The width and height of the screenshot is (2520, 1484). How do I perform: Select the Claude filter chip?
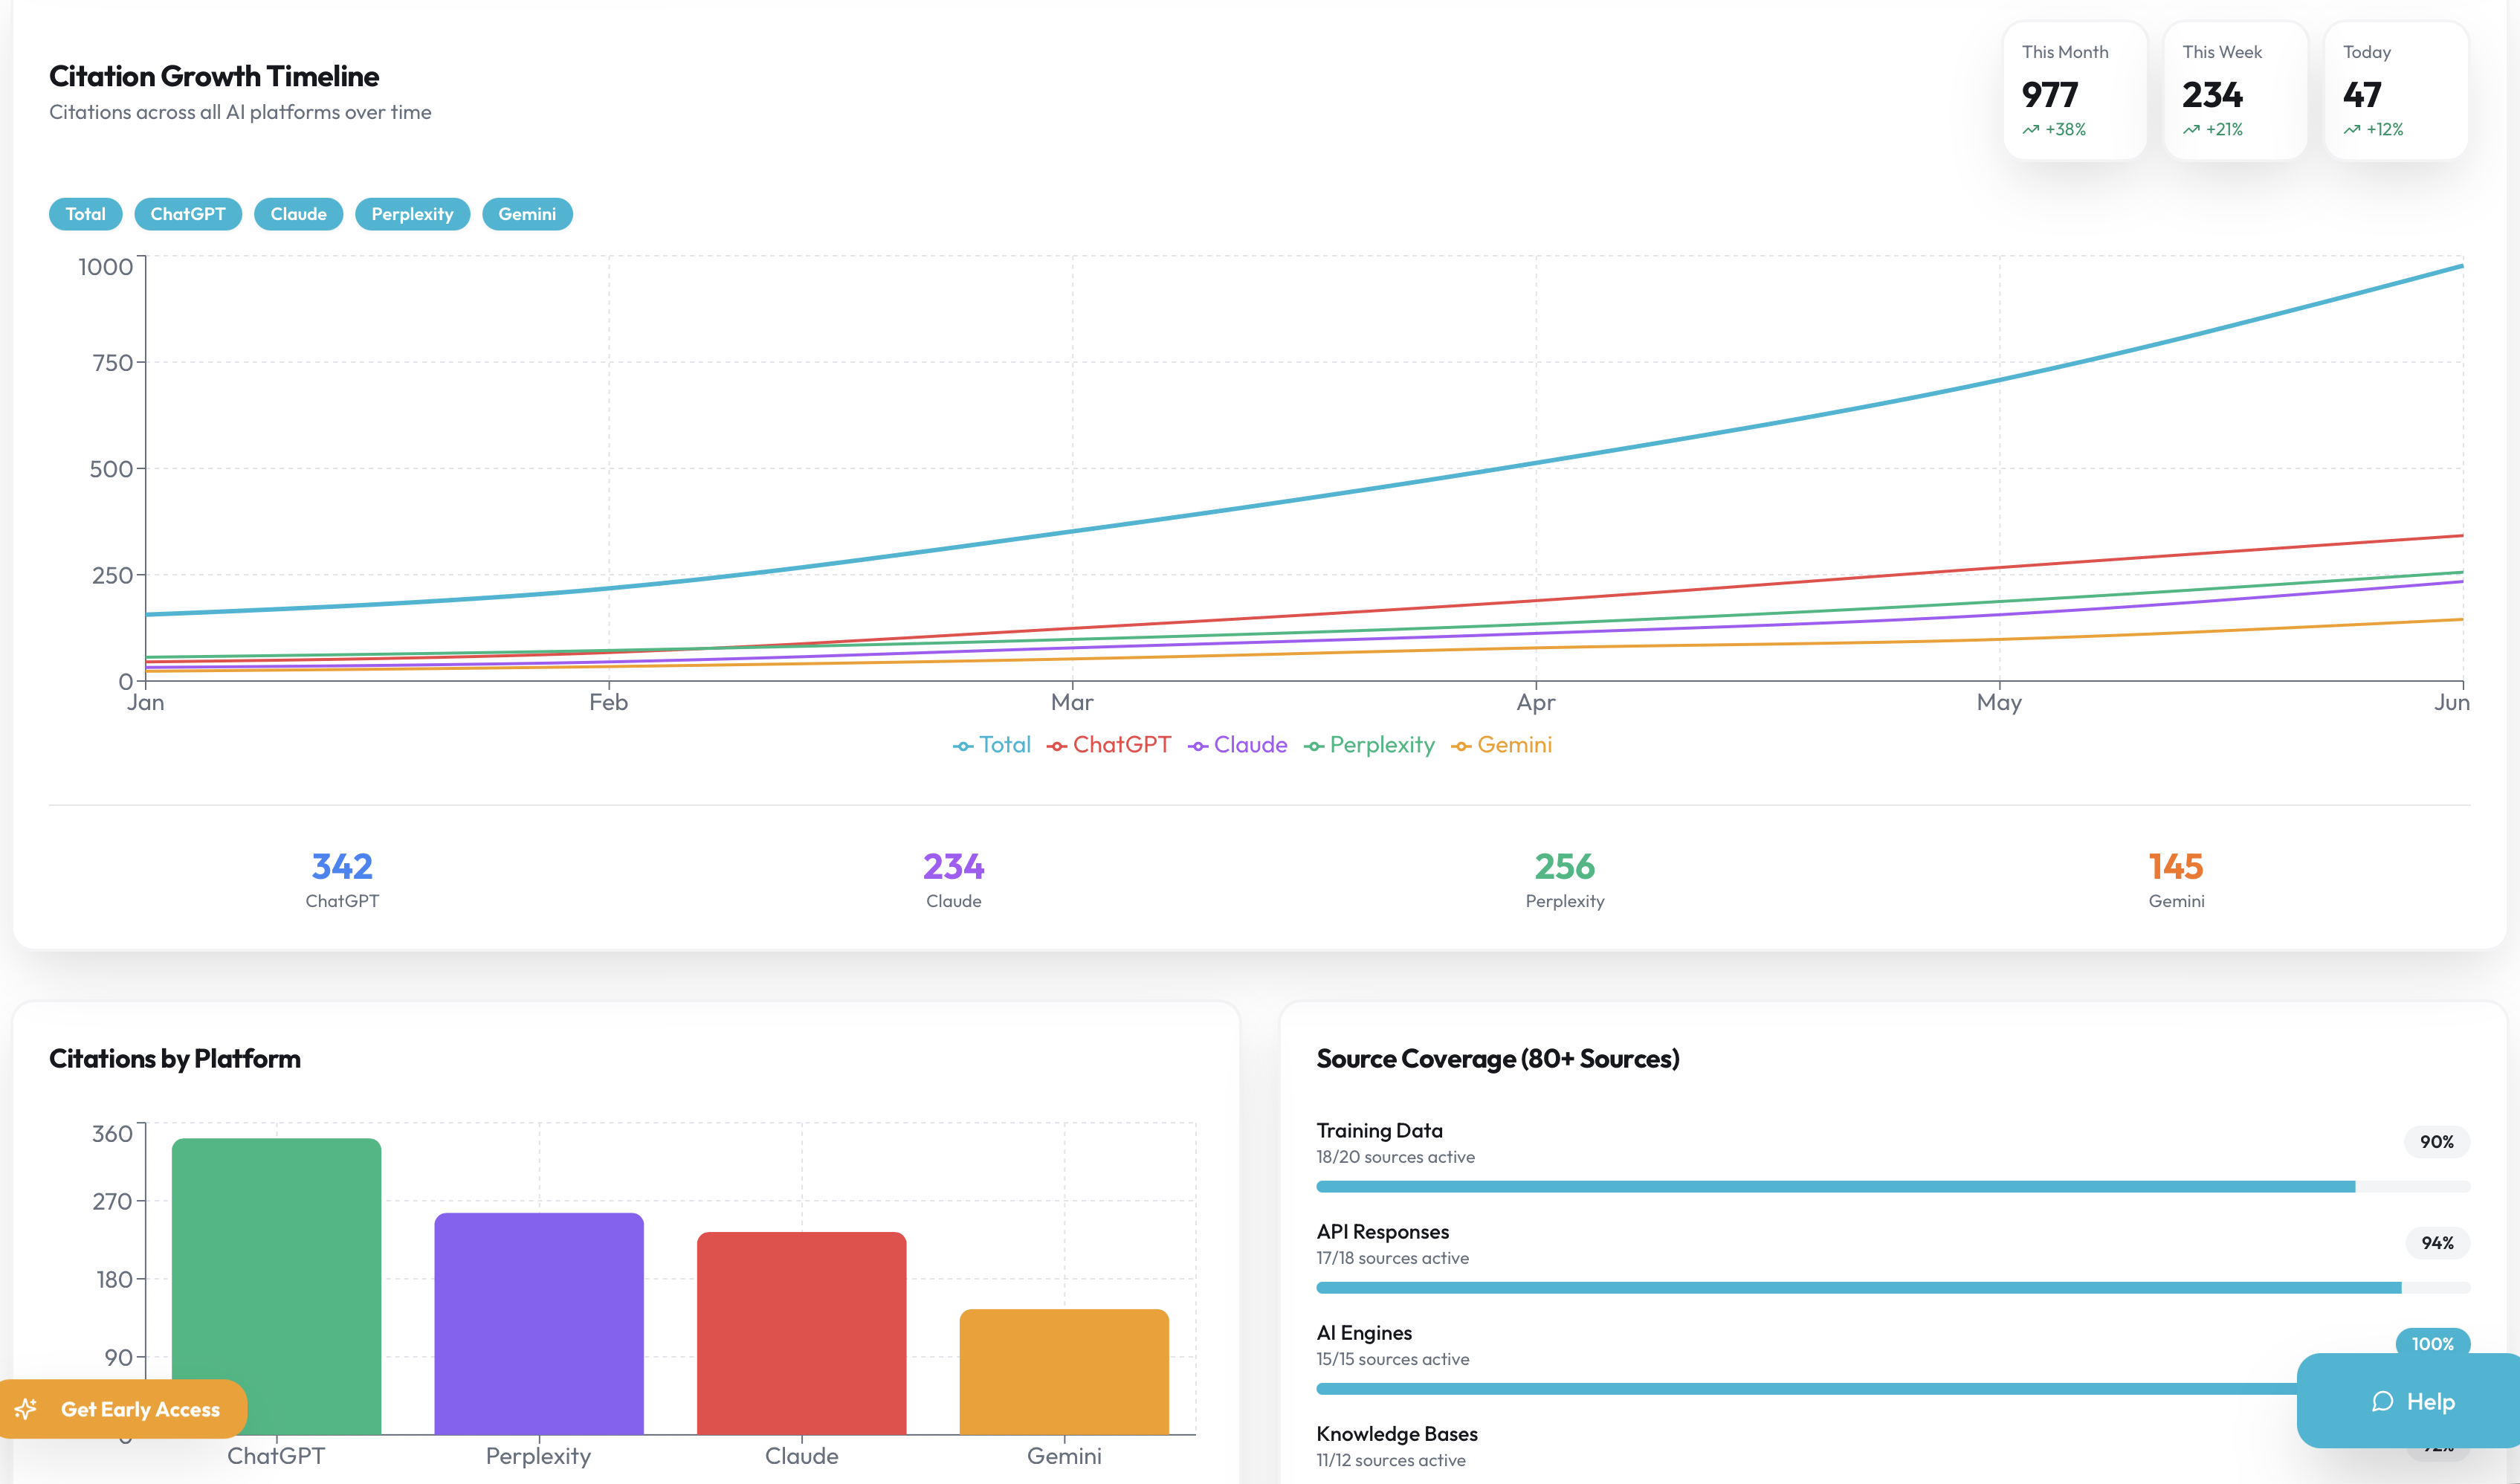(298, 214)
